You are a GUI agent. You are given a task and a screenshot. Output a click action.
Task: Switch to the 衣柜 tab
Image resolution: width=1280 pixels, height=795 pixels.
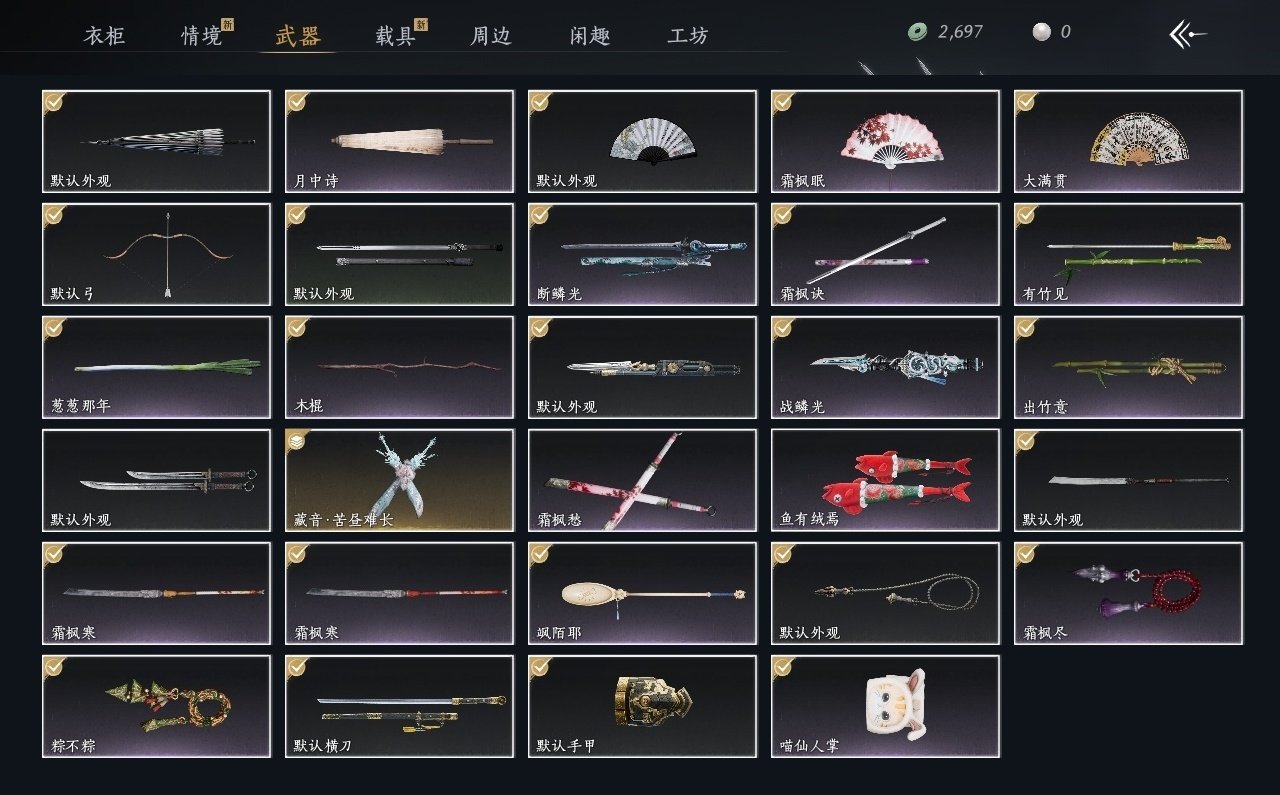[x=104, y=36]
